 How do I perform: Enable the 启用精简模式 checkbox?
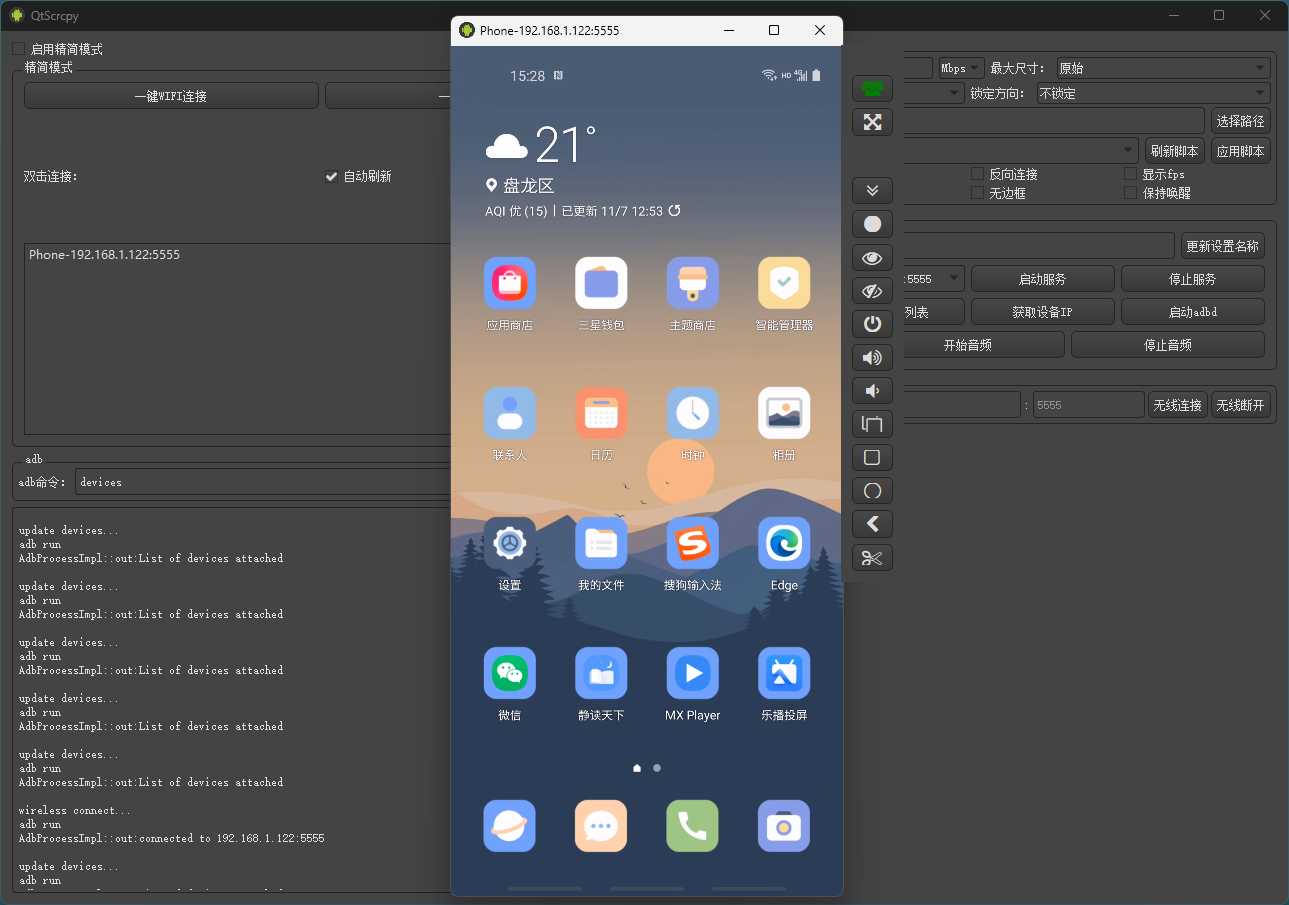[19, 49]
